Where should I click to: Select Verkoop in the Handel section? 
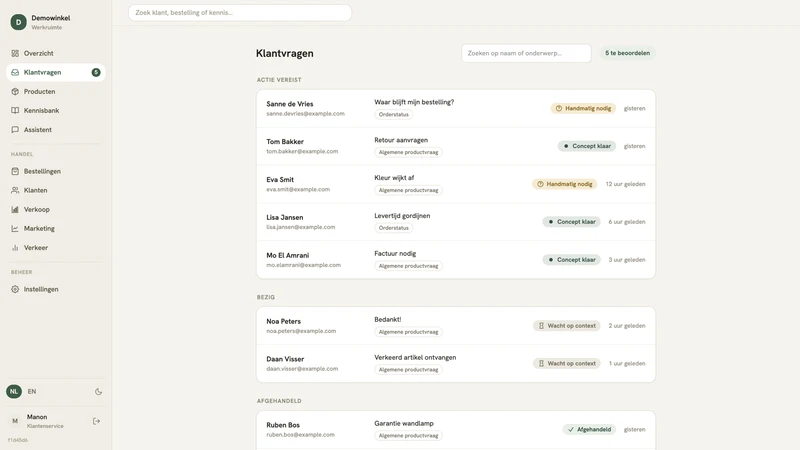point(56,209)
